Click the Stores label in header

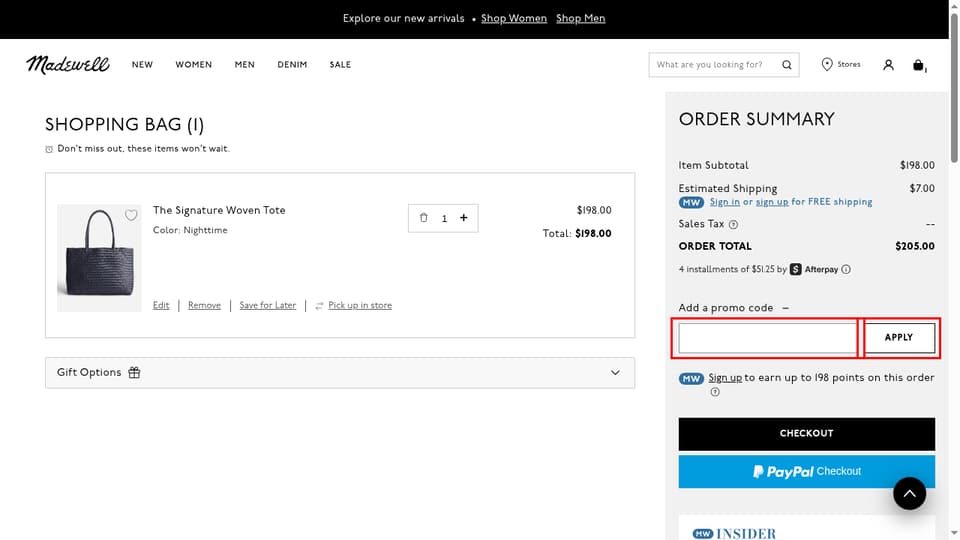849,64
